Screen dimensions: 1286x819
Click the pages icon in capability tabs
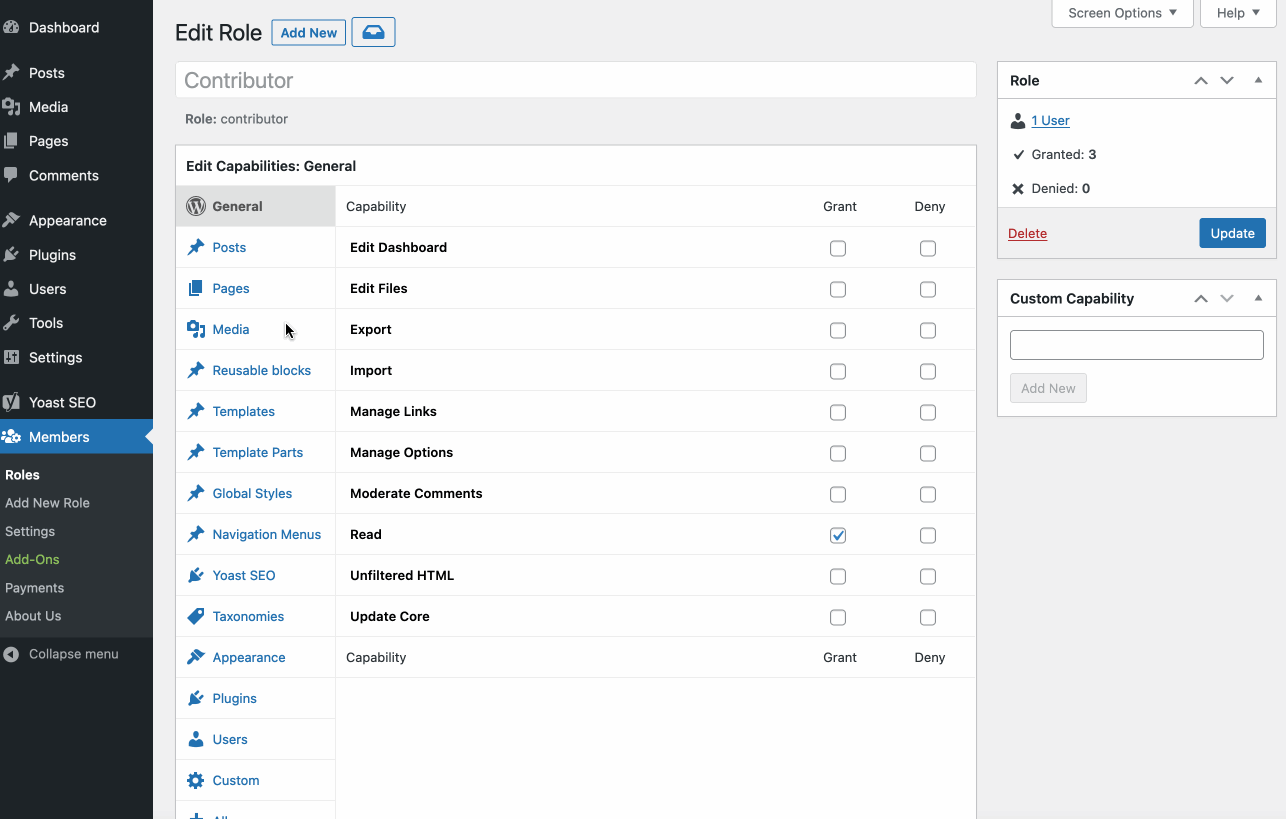coord(196,288)
